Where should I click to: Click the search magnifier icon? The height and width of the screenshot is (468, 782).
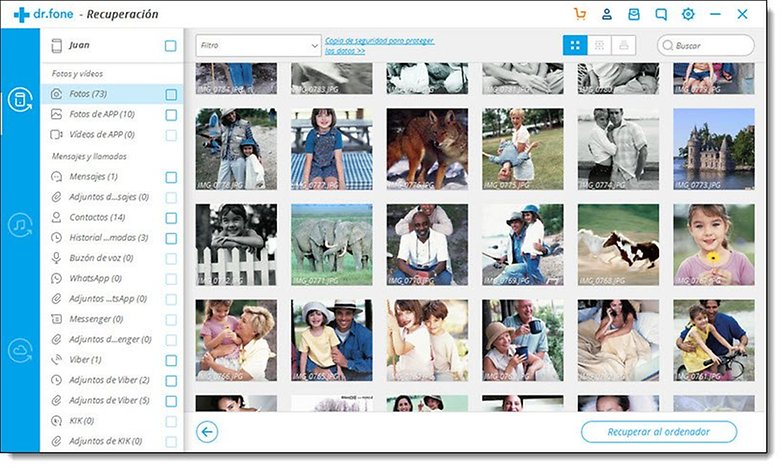click(x=667, y=45)
